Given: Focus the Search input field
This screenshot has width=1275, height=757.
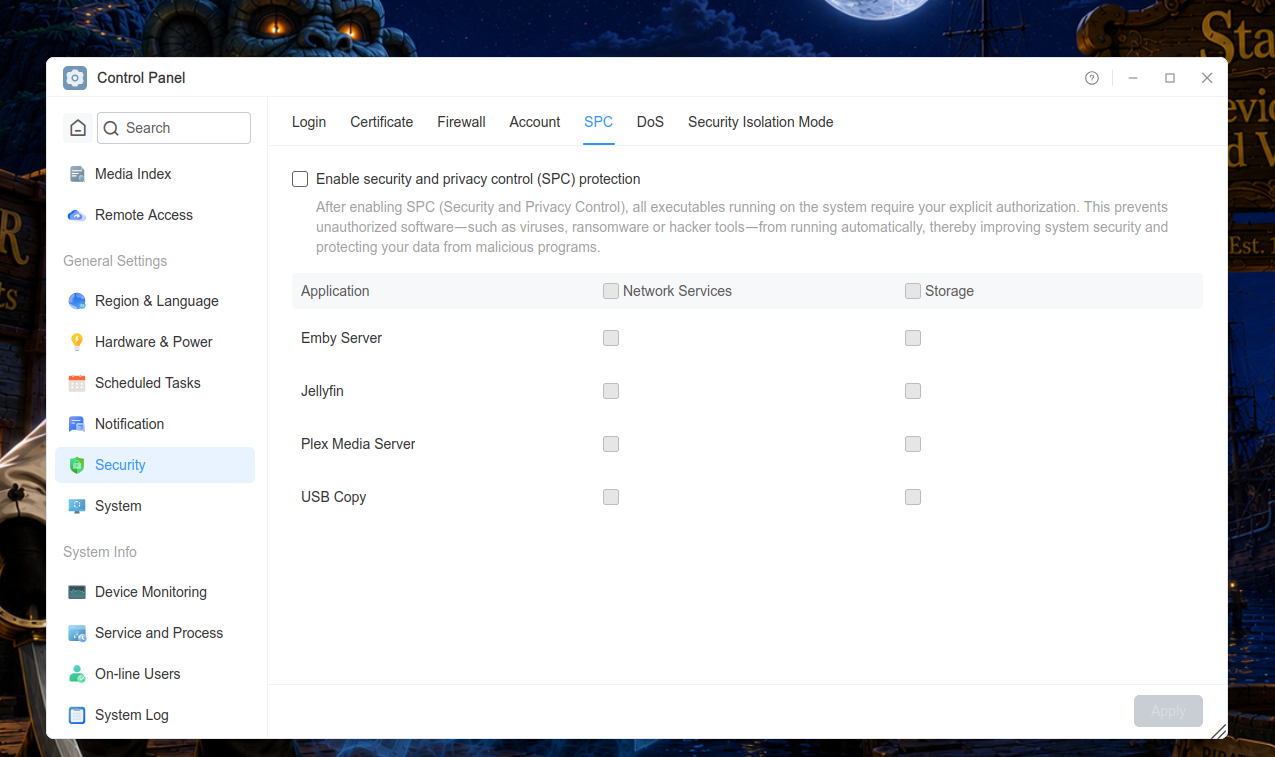Looking at the screenshot, I should (x=174, y=128).
